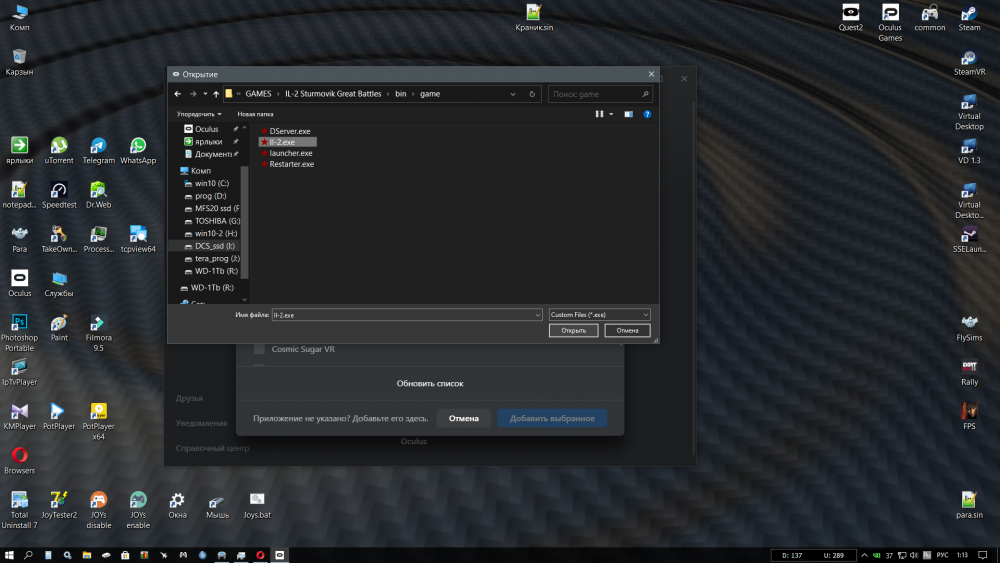Image resolution: width=1000 pixels, height=563 pixels.
Task: Select DServer.exe in file list
Action: 290,131
